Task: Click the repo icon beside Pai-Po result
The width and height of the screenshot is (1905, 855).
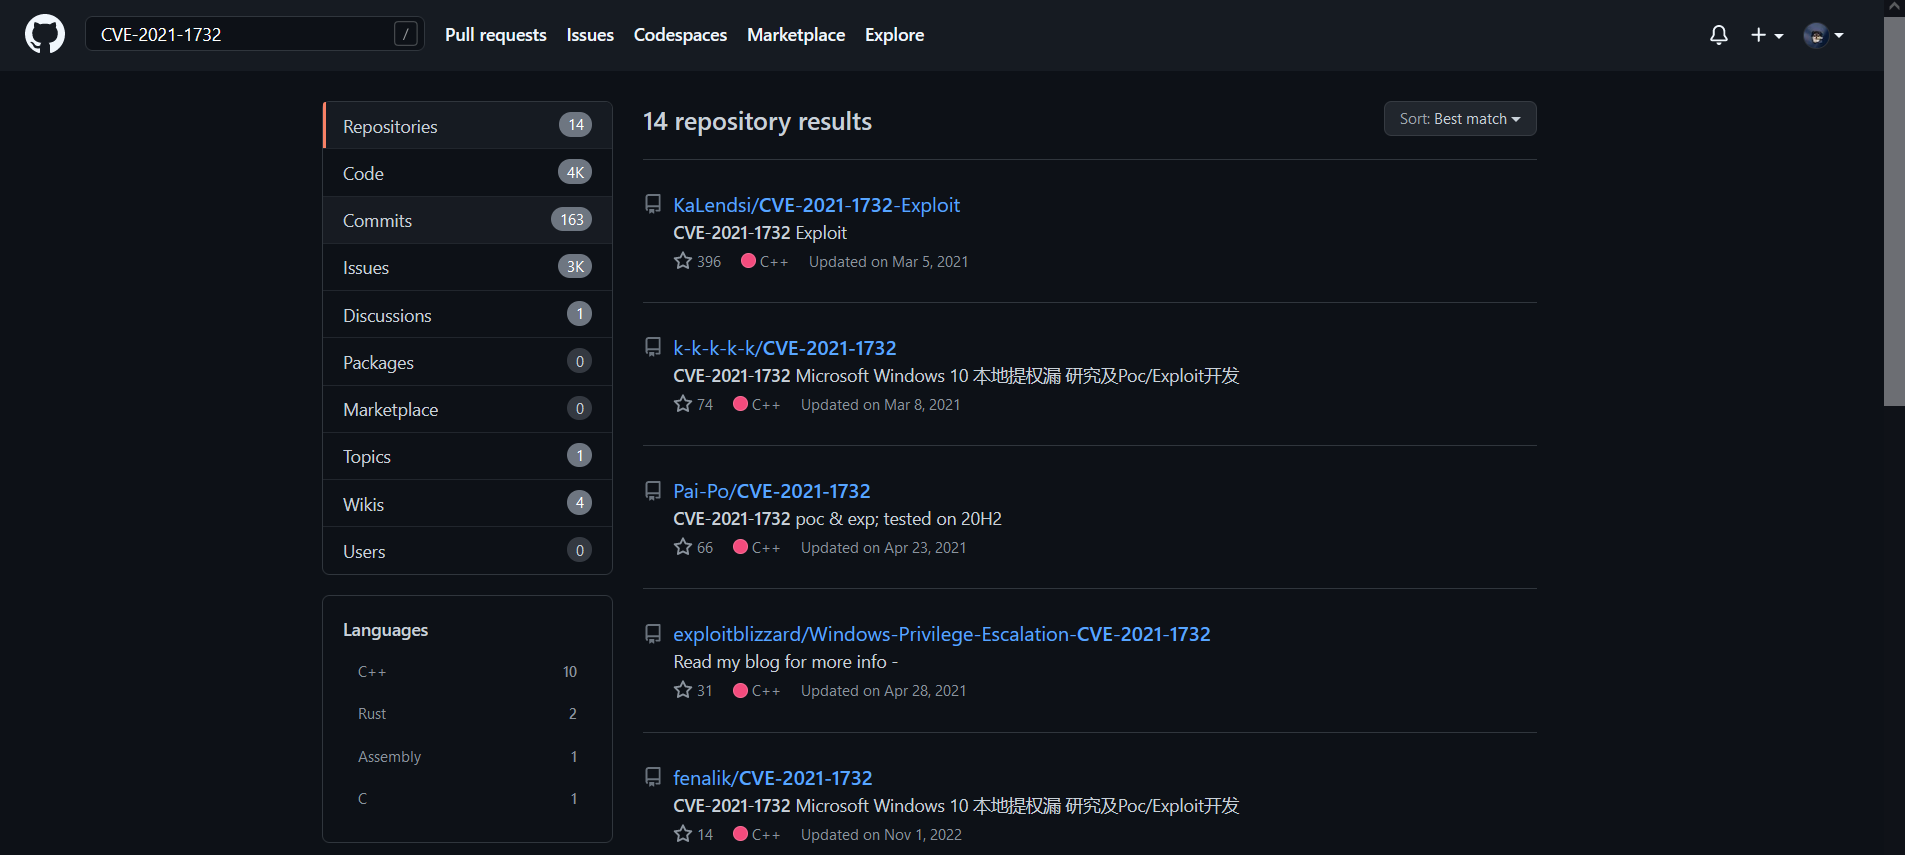Action: pos(653,491)
